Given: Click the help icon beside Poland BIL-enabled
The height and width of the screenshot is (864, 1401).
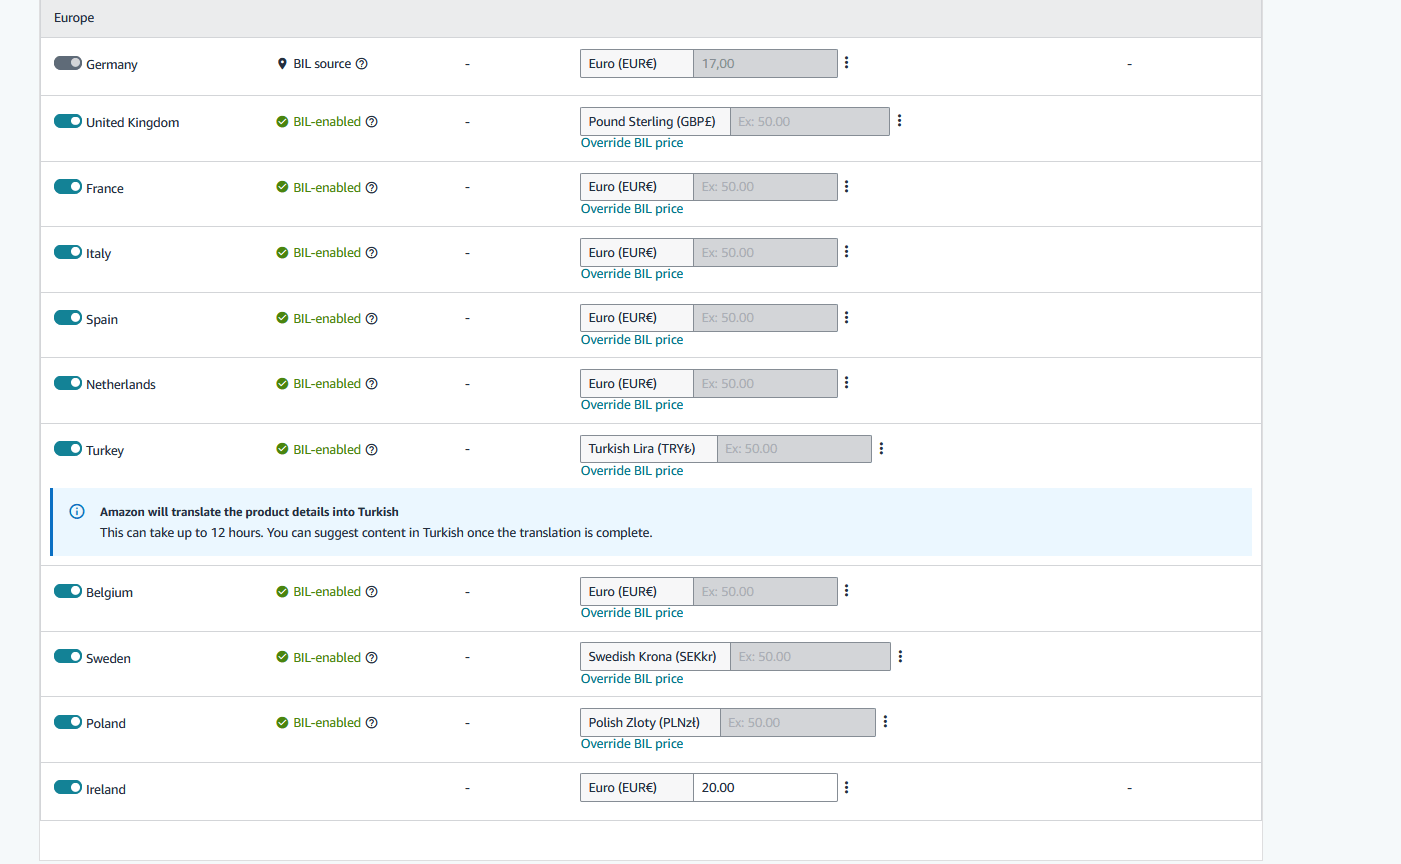Looking at the screenshot, I should click(372, 723).
